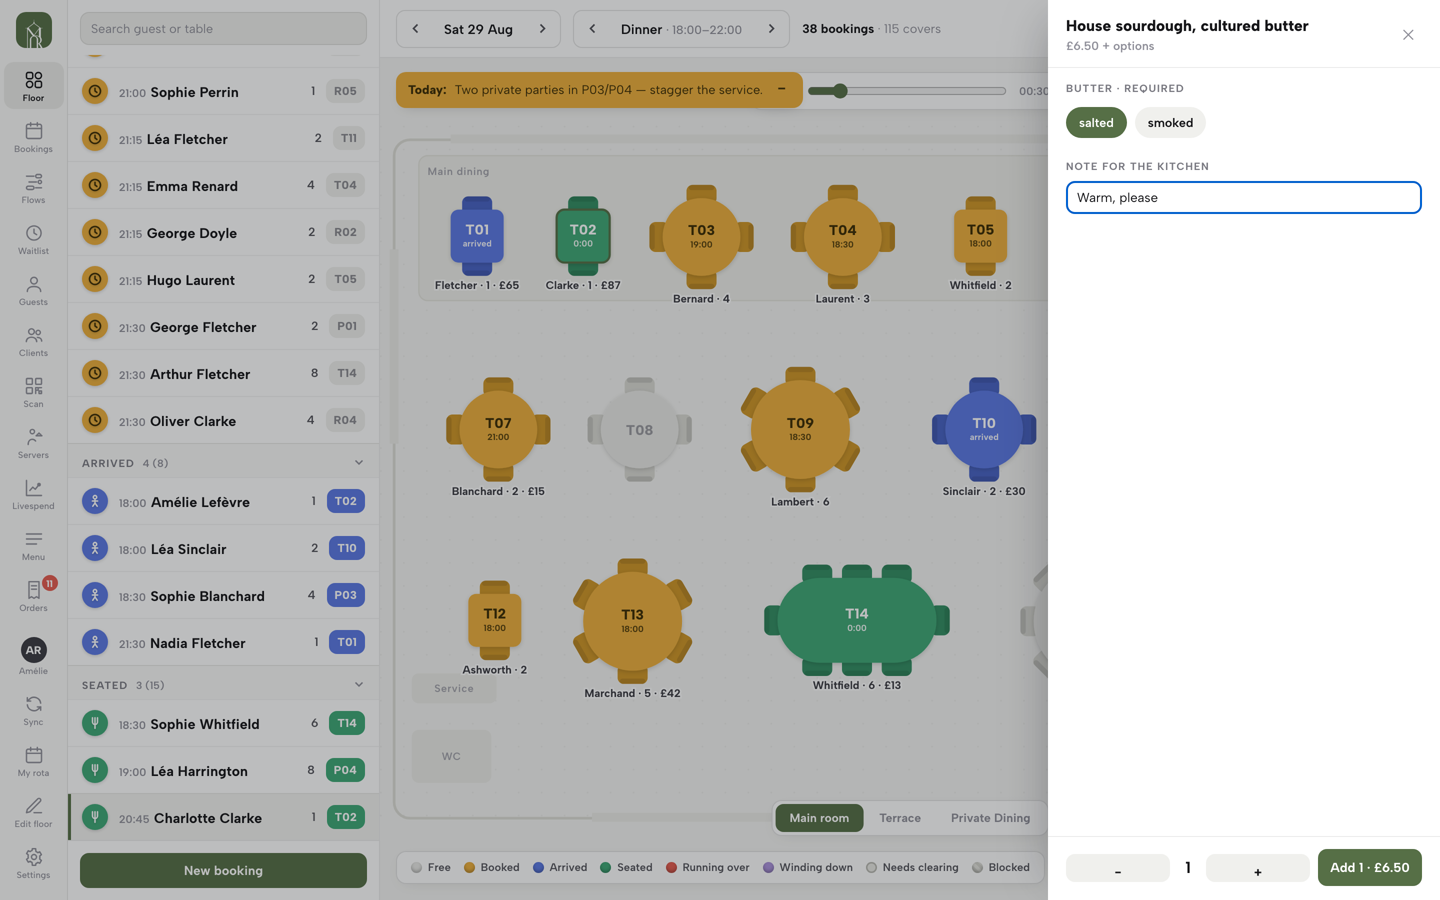The width and height of the screenshot is (1440, 900).
Task: Open the Clients section
Action: (x=33, y=341)
